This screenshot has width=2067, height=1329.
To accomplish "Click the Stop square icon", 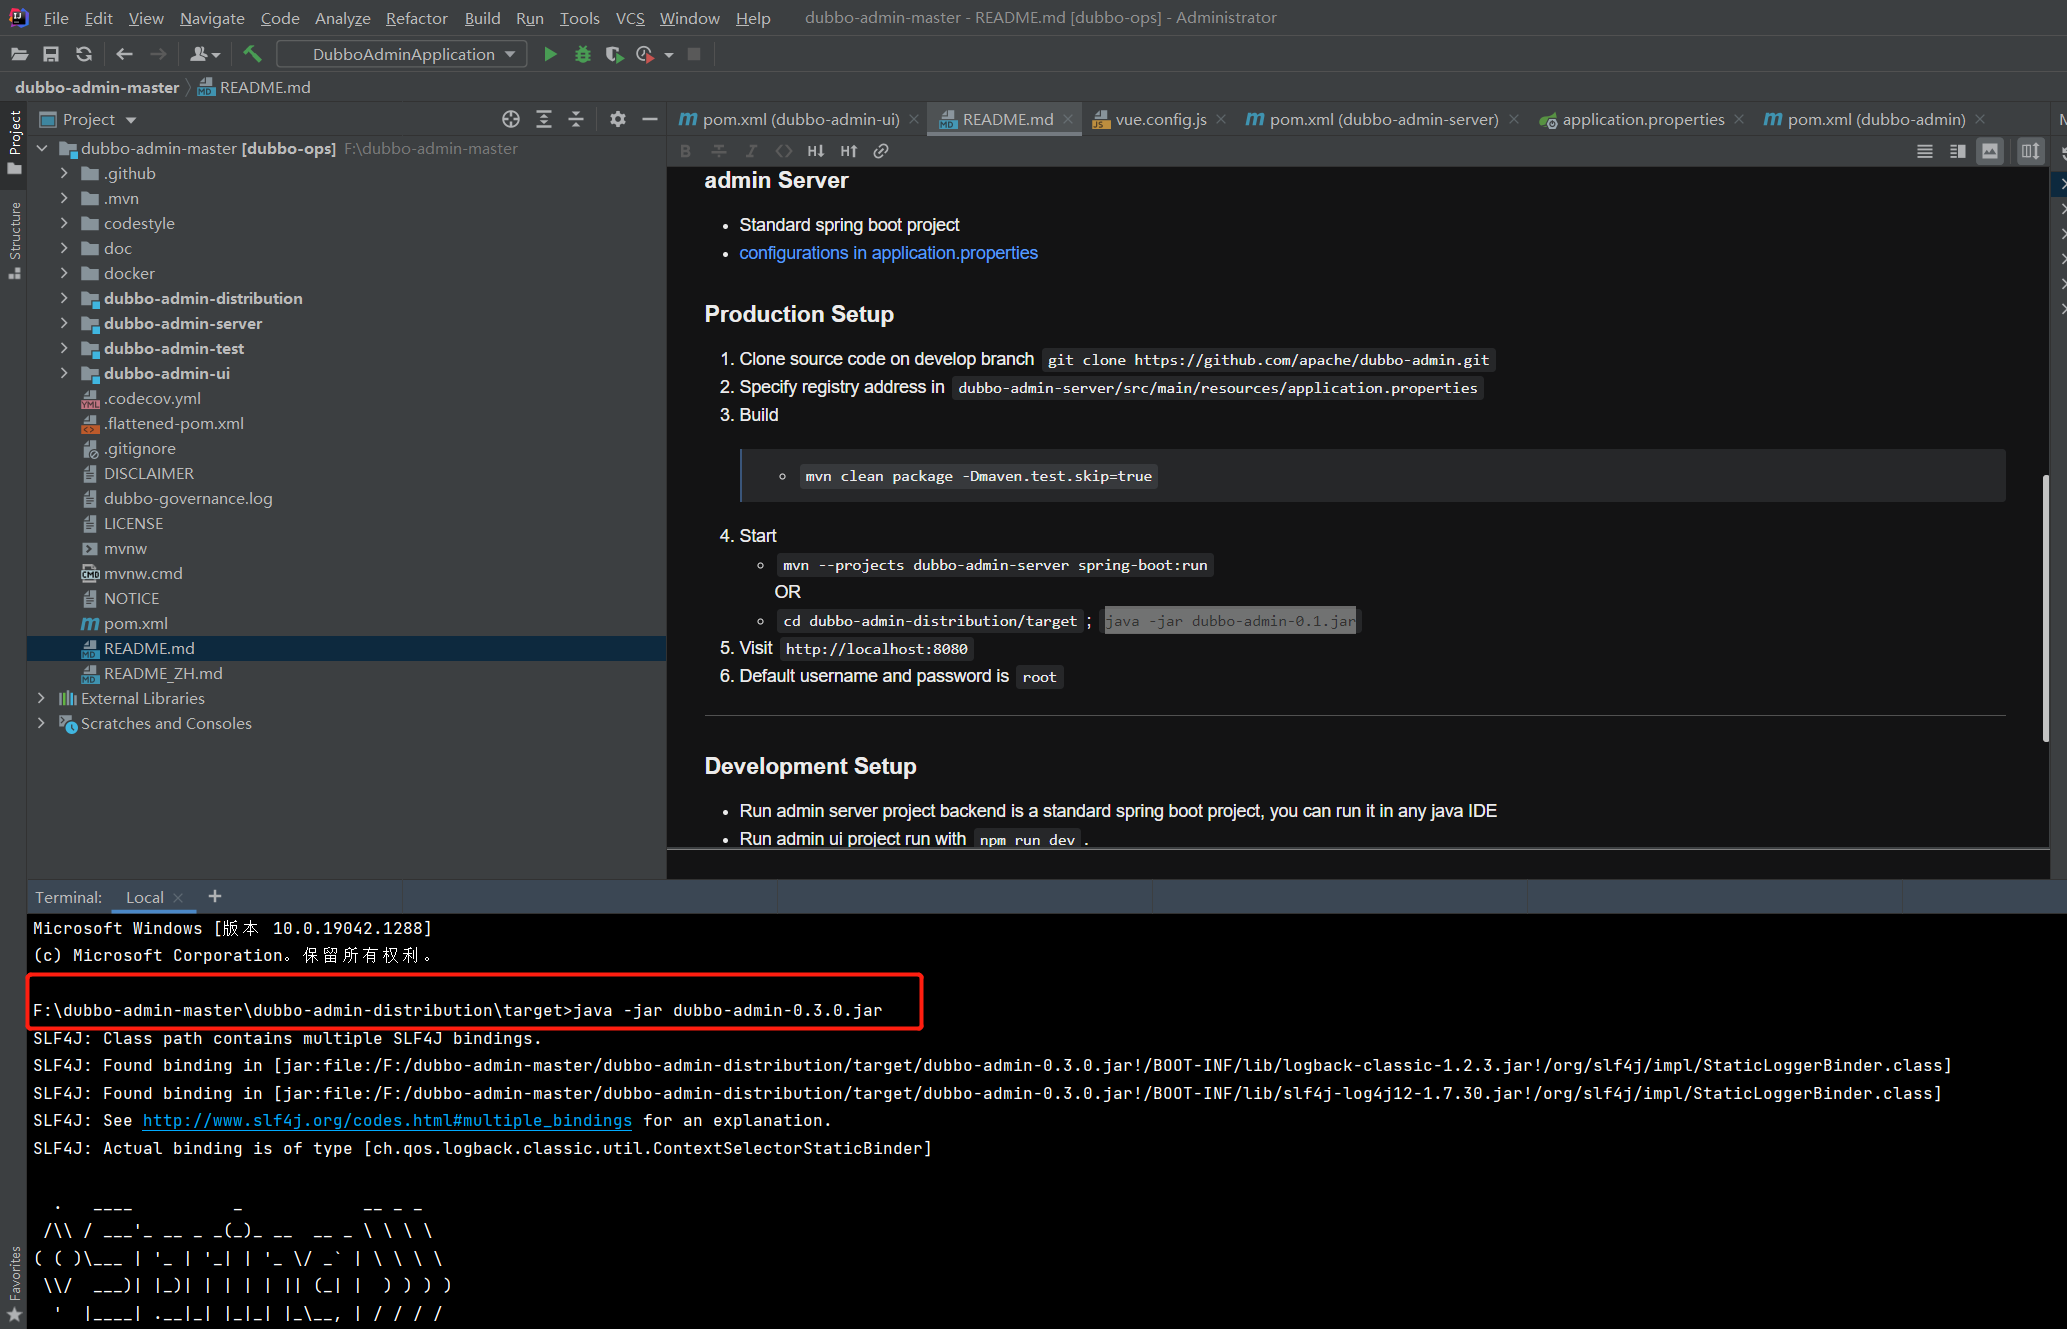I will [694, 54].
